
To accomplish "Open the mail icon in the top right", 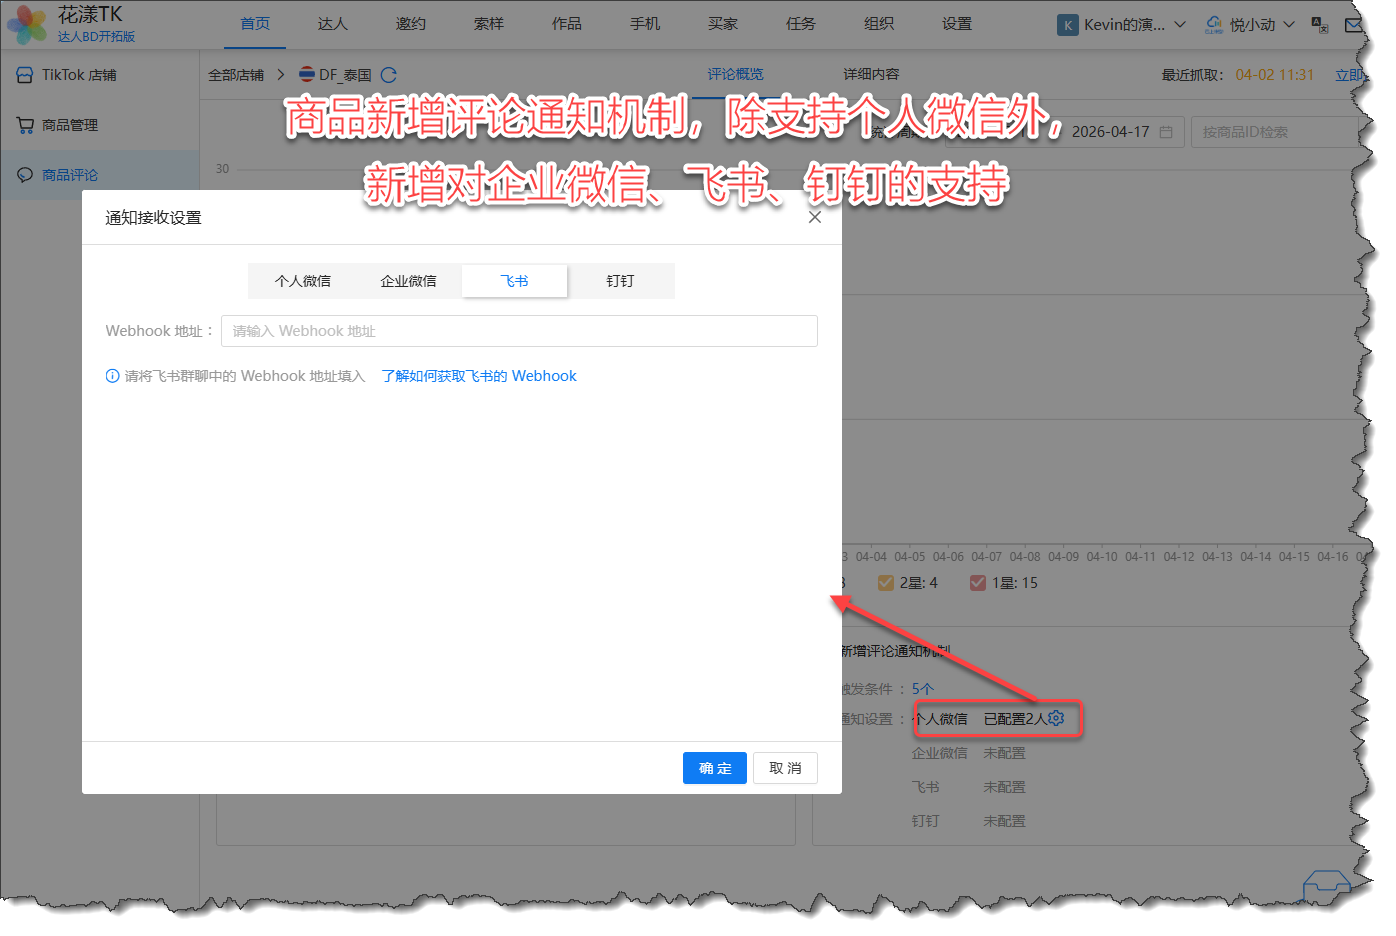I will tap(1354, 25).
